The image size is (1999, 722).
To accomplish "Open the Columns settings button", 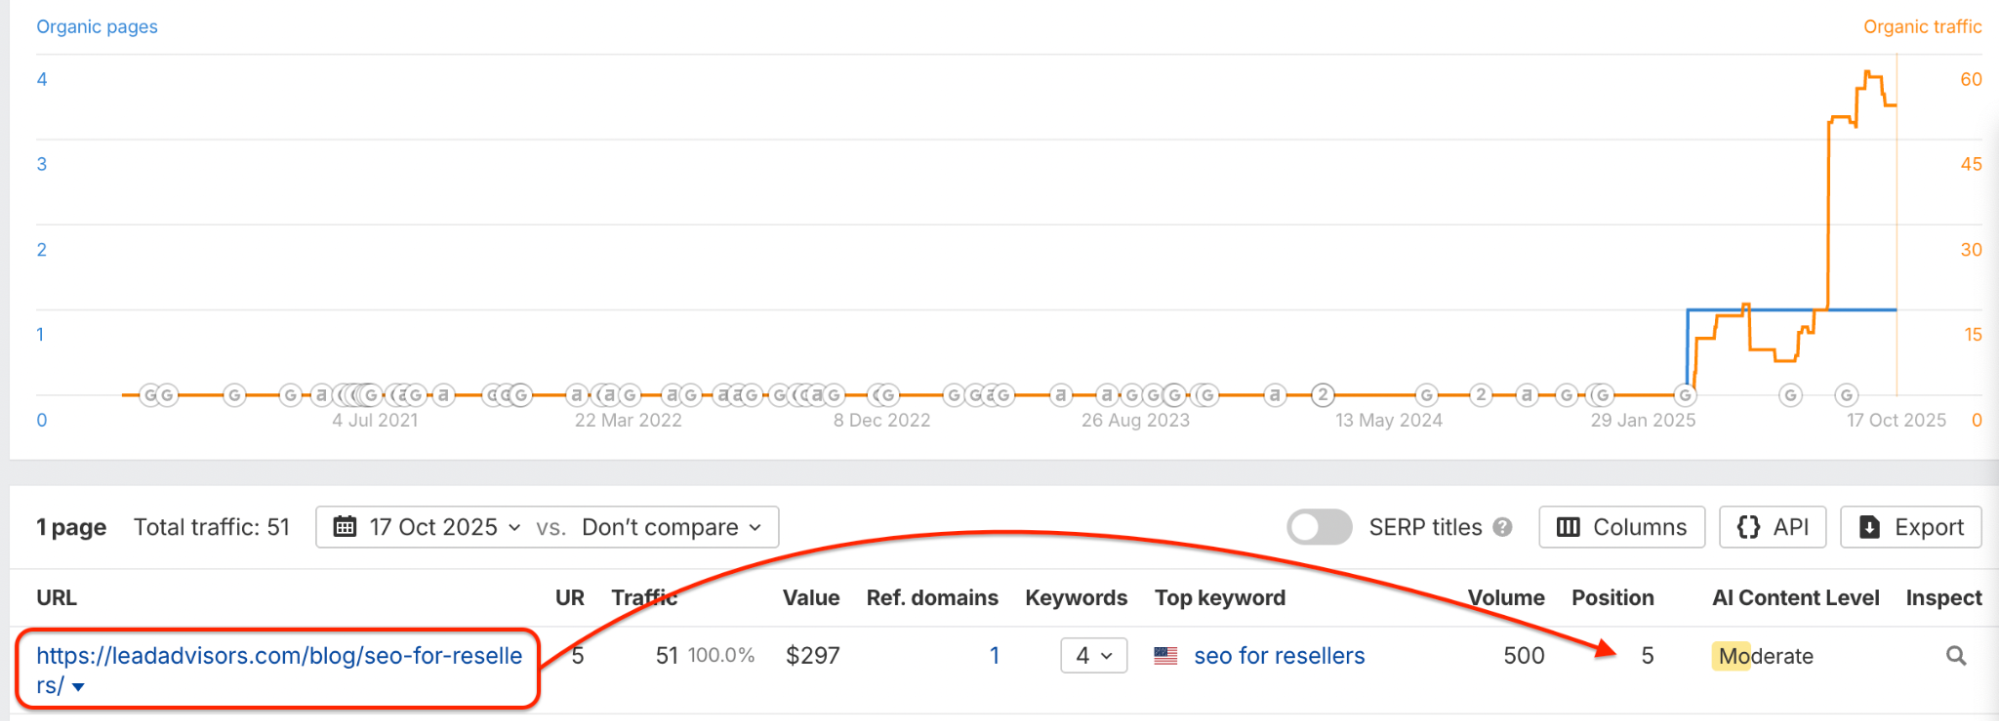I will (x=1621, y=527).
